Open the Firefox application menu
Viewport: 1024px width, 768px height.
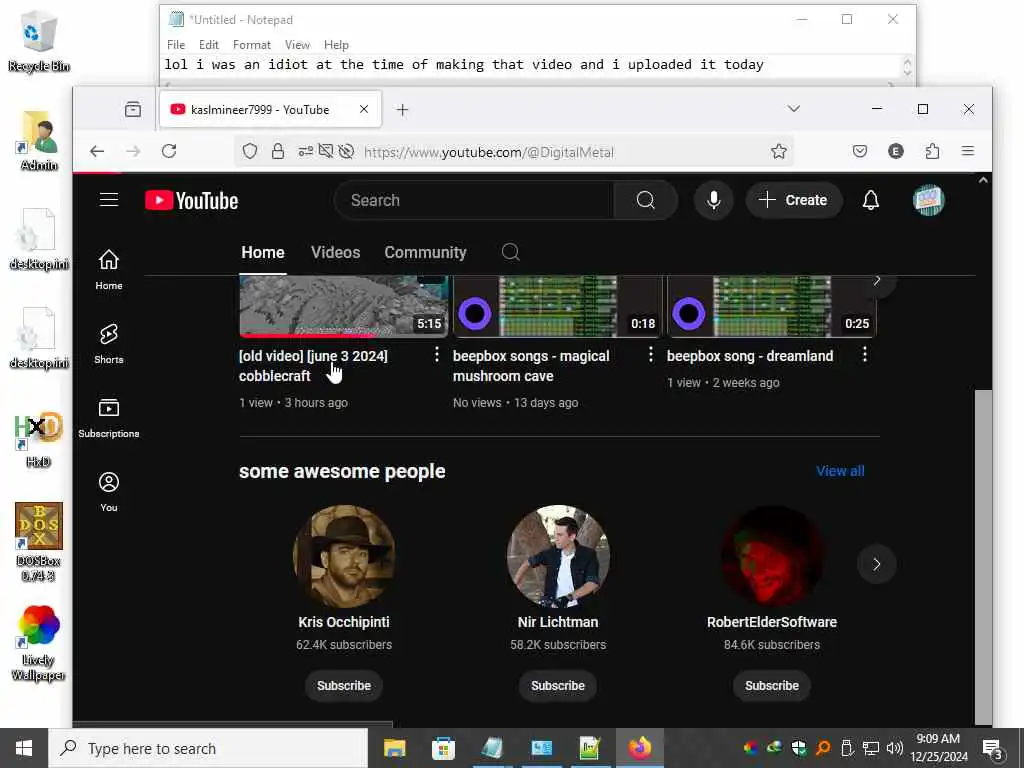[968, 152]
